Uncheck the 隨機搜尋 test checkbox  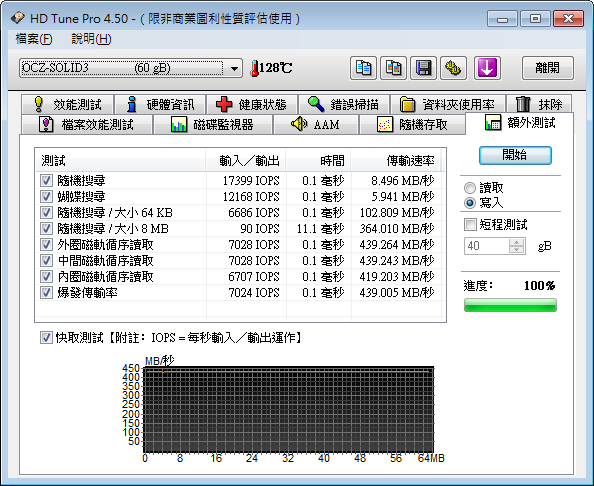(46, 181)
